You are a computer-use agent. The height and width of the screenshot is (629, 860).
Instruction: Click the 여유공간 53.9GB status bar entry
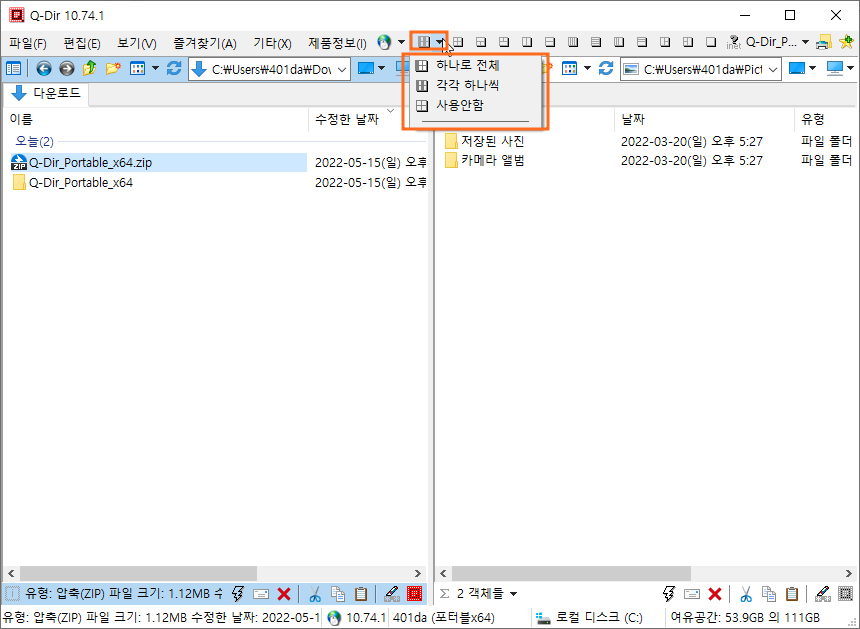pyautogui.click(x=745, y=618)
